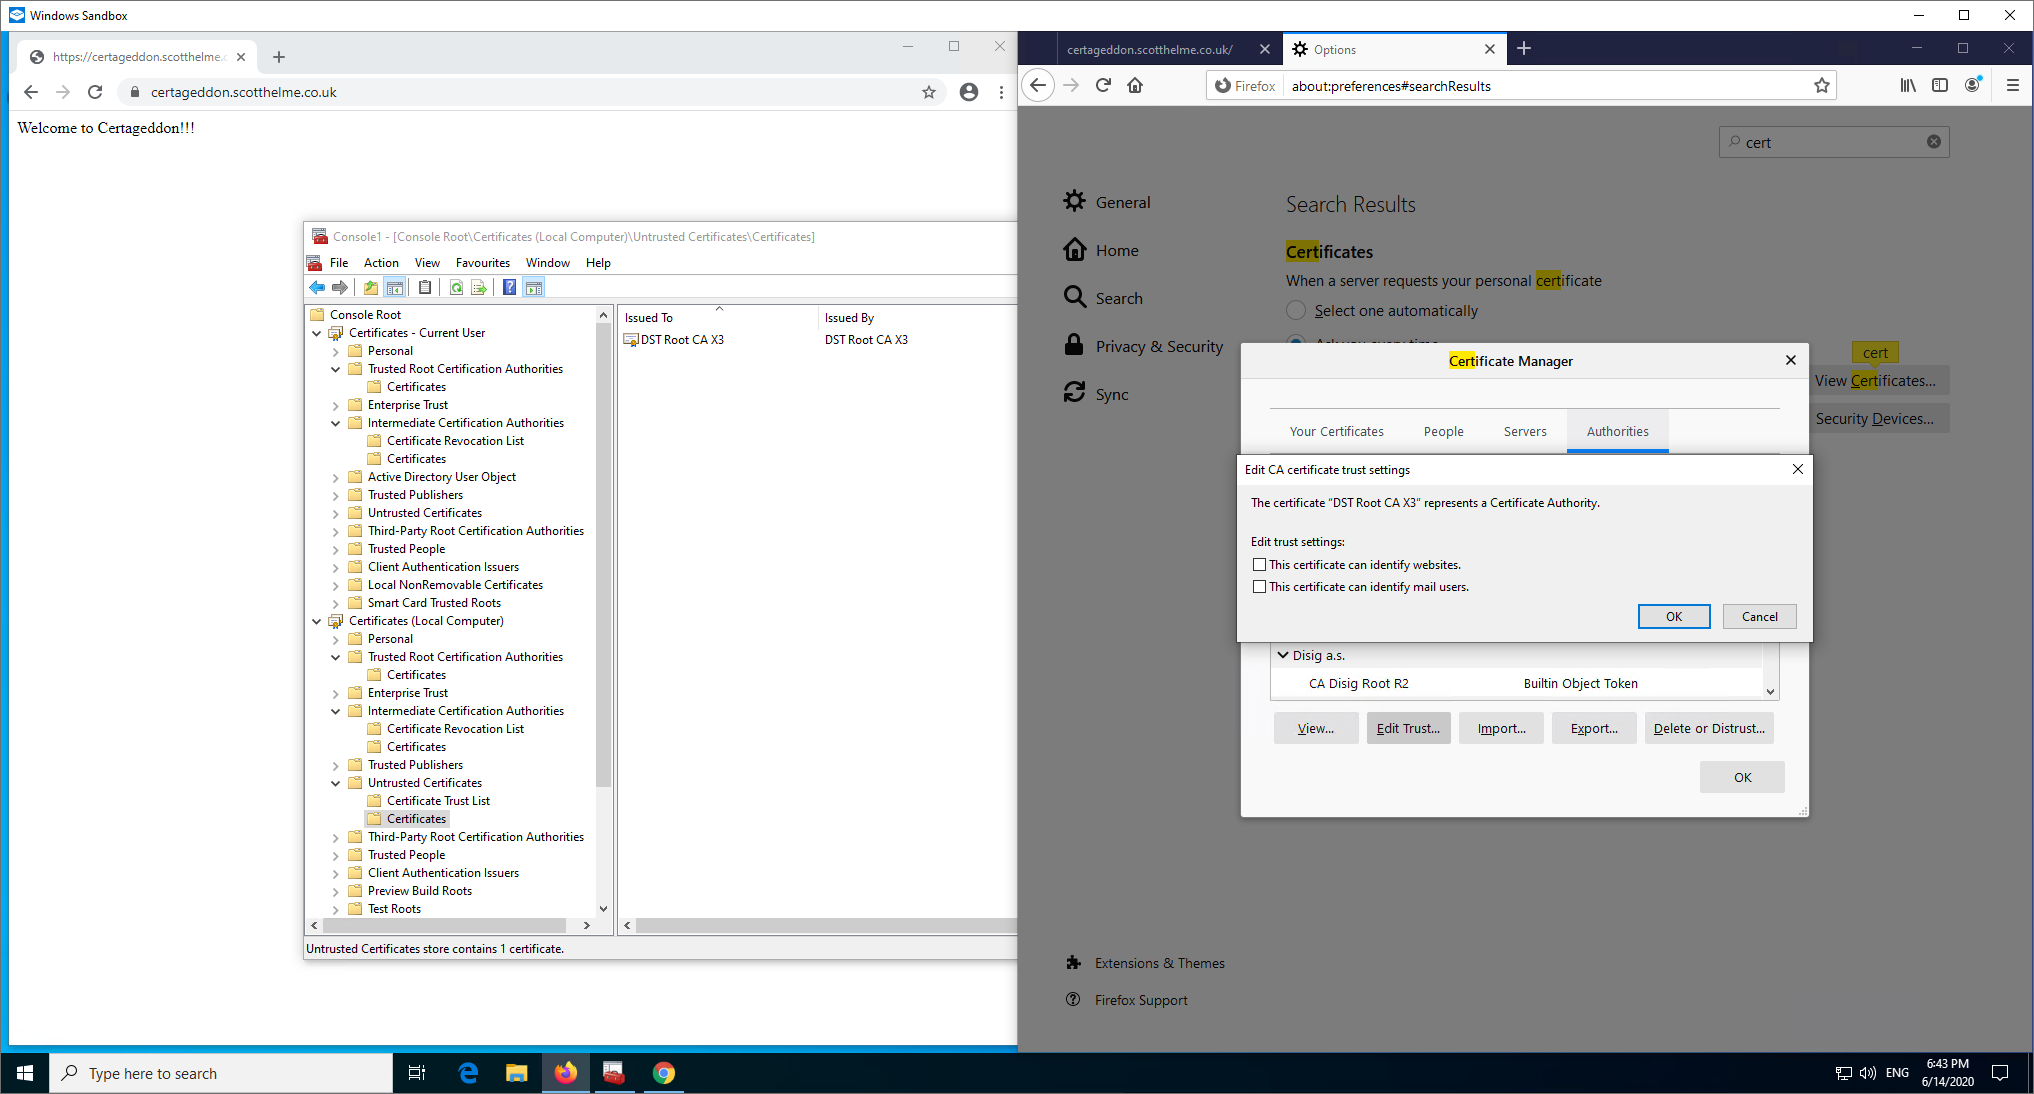Toggle show/hide console tree icon
The width and height of the screenshot is (2034, 1094).
click(x=395, y=288)
